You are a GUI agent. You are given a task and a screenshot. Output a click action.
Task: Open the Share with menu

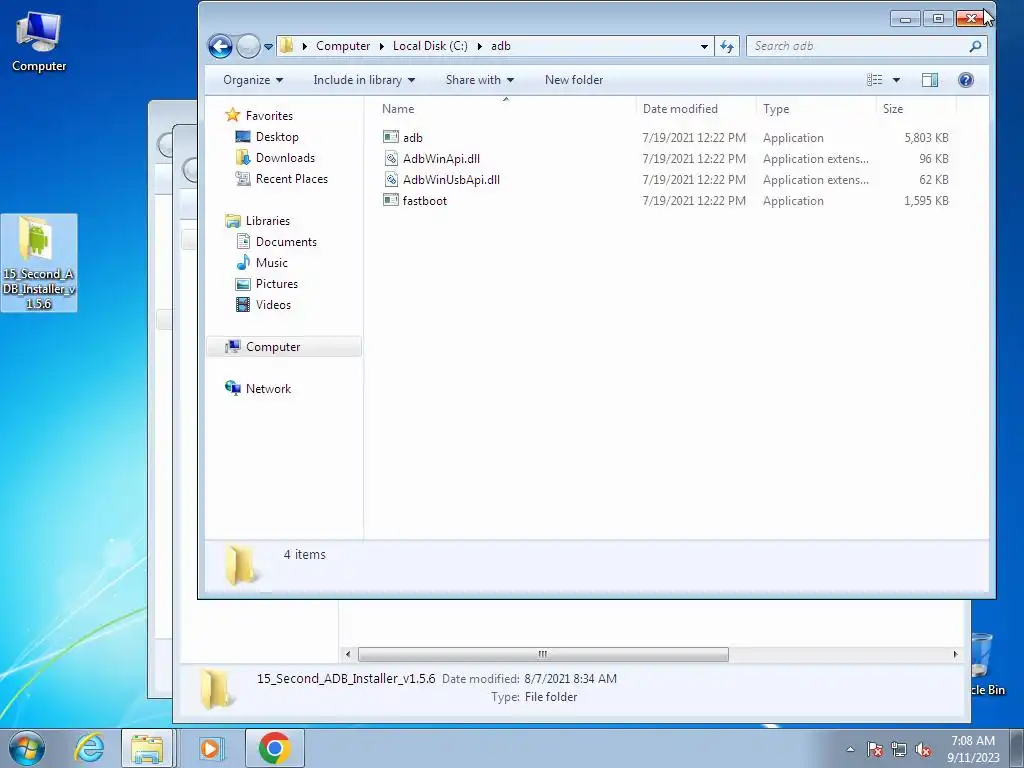click(479, 80)
